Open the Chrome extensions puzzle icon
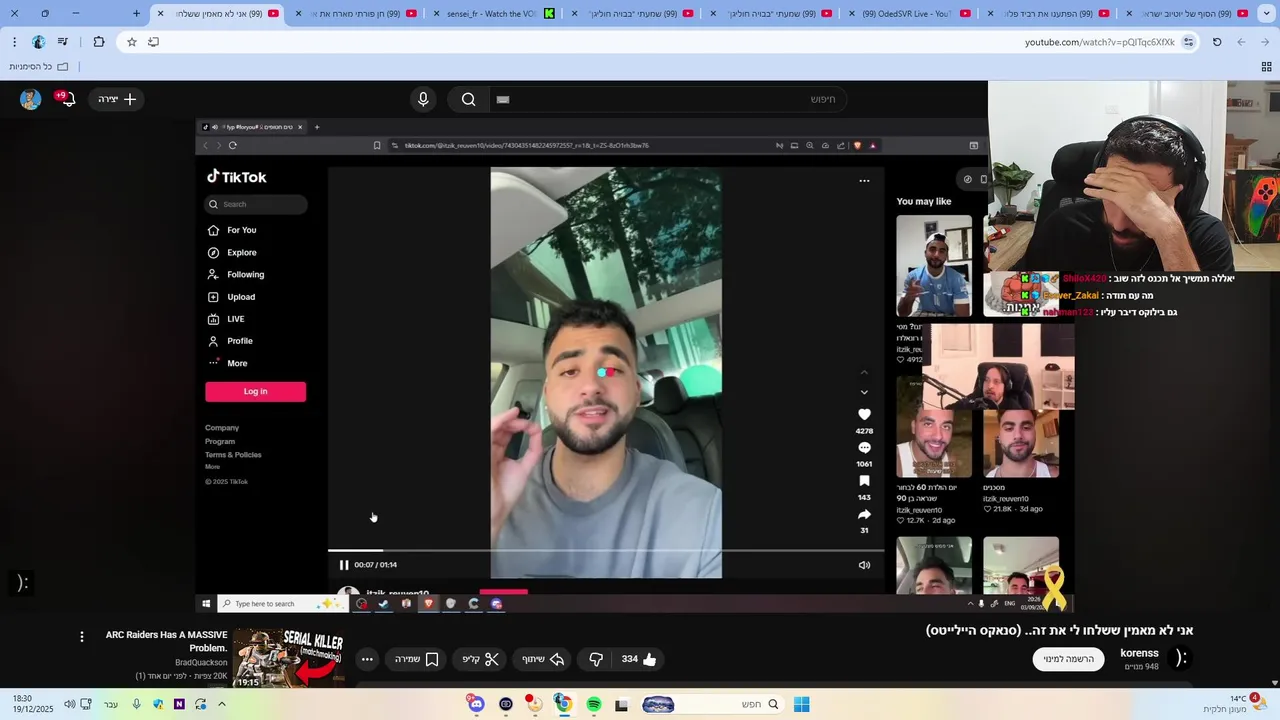This screenshot has width=1280, height=720. click(x=98, y=42)
